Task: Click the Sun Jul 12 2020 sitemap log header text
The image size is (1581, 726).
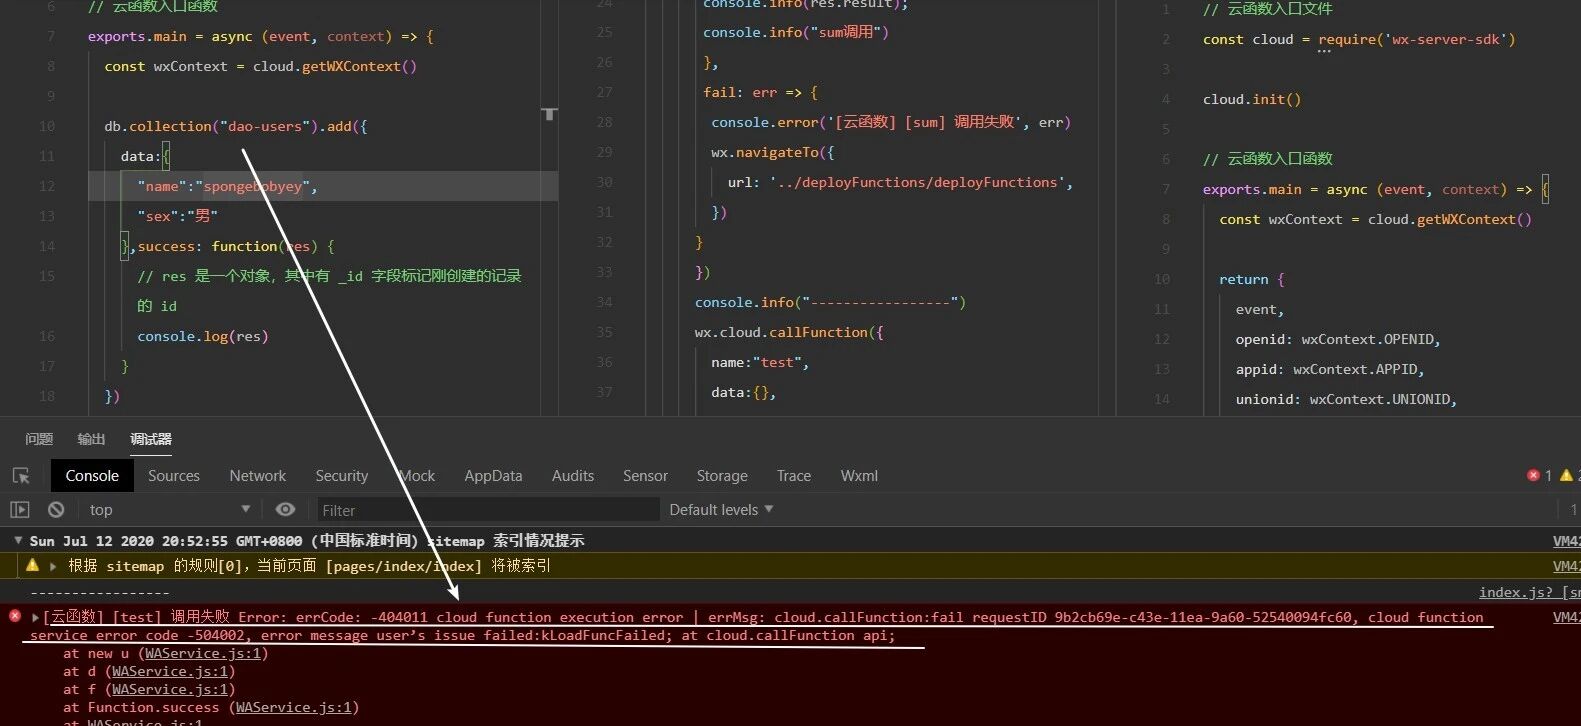Action: (307, 541)
